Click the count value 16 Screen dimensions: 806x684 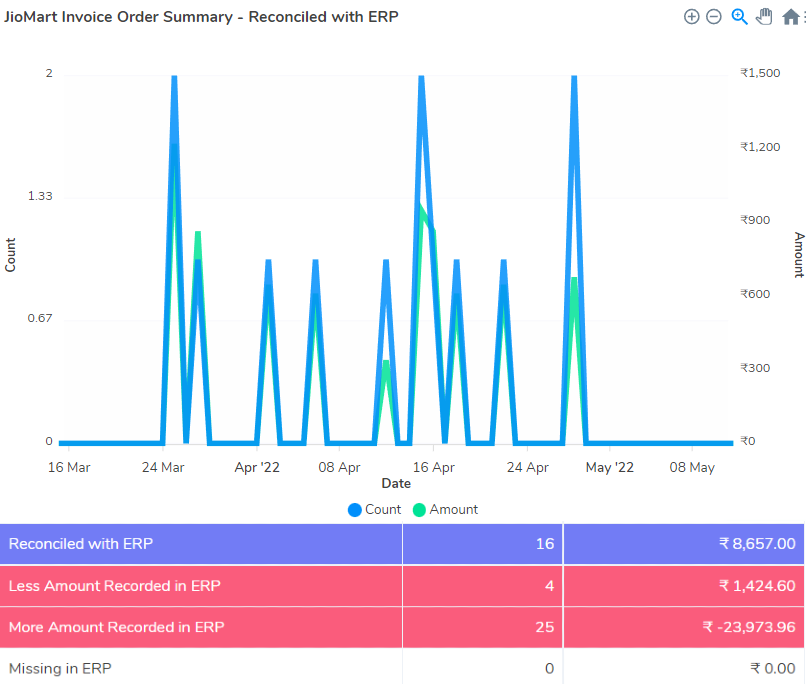545,544
